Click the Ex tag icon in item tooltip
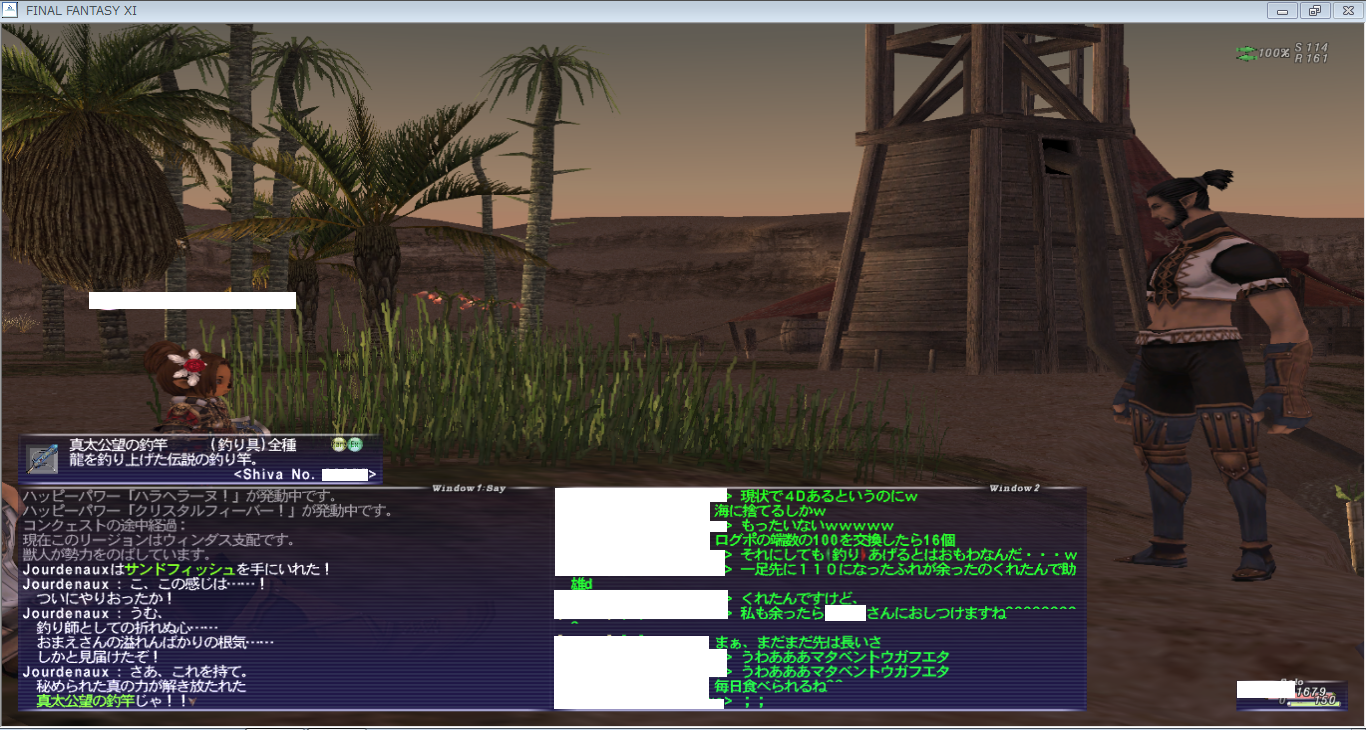1366x730 pixels. (355, 445)
